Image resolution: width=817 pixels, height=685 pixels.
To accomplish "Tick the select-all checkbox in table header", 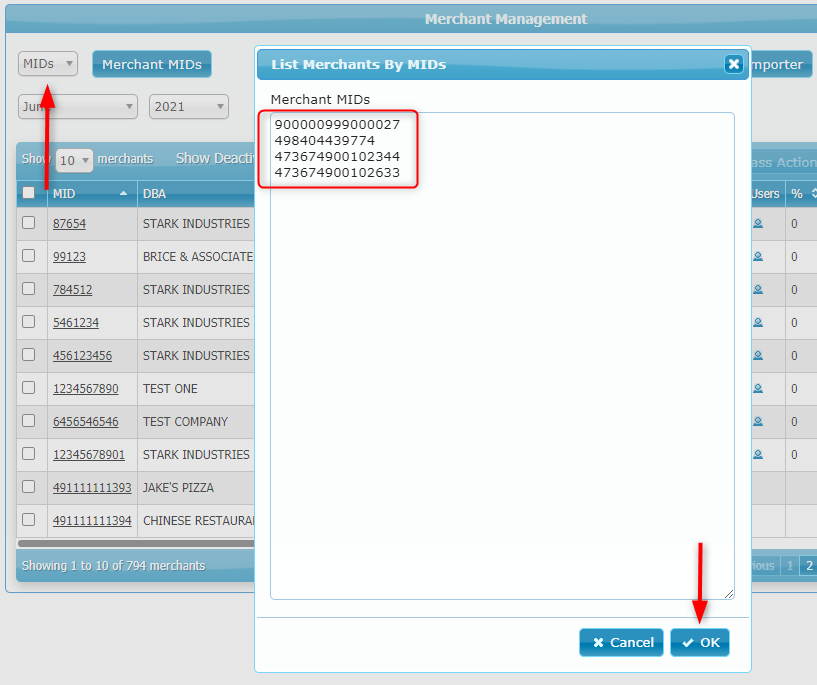I will pyautogui.click(x=29, y=193).
